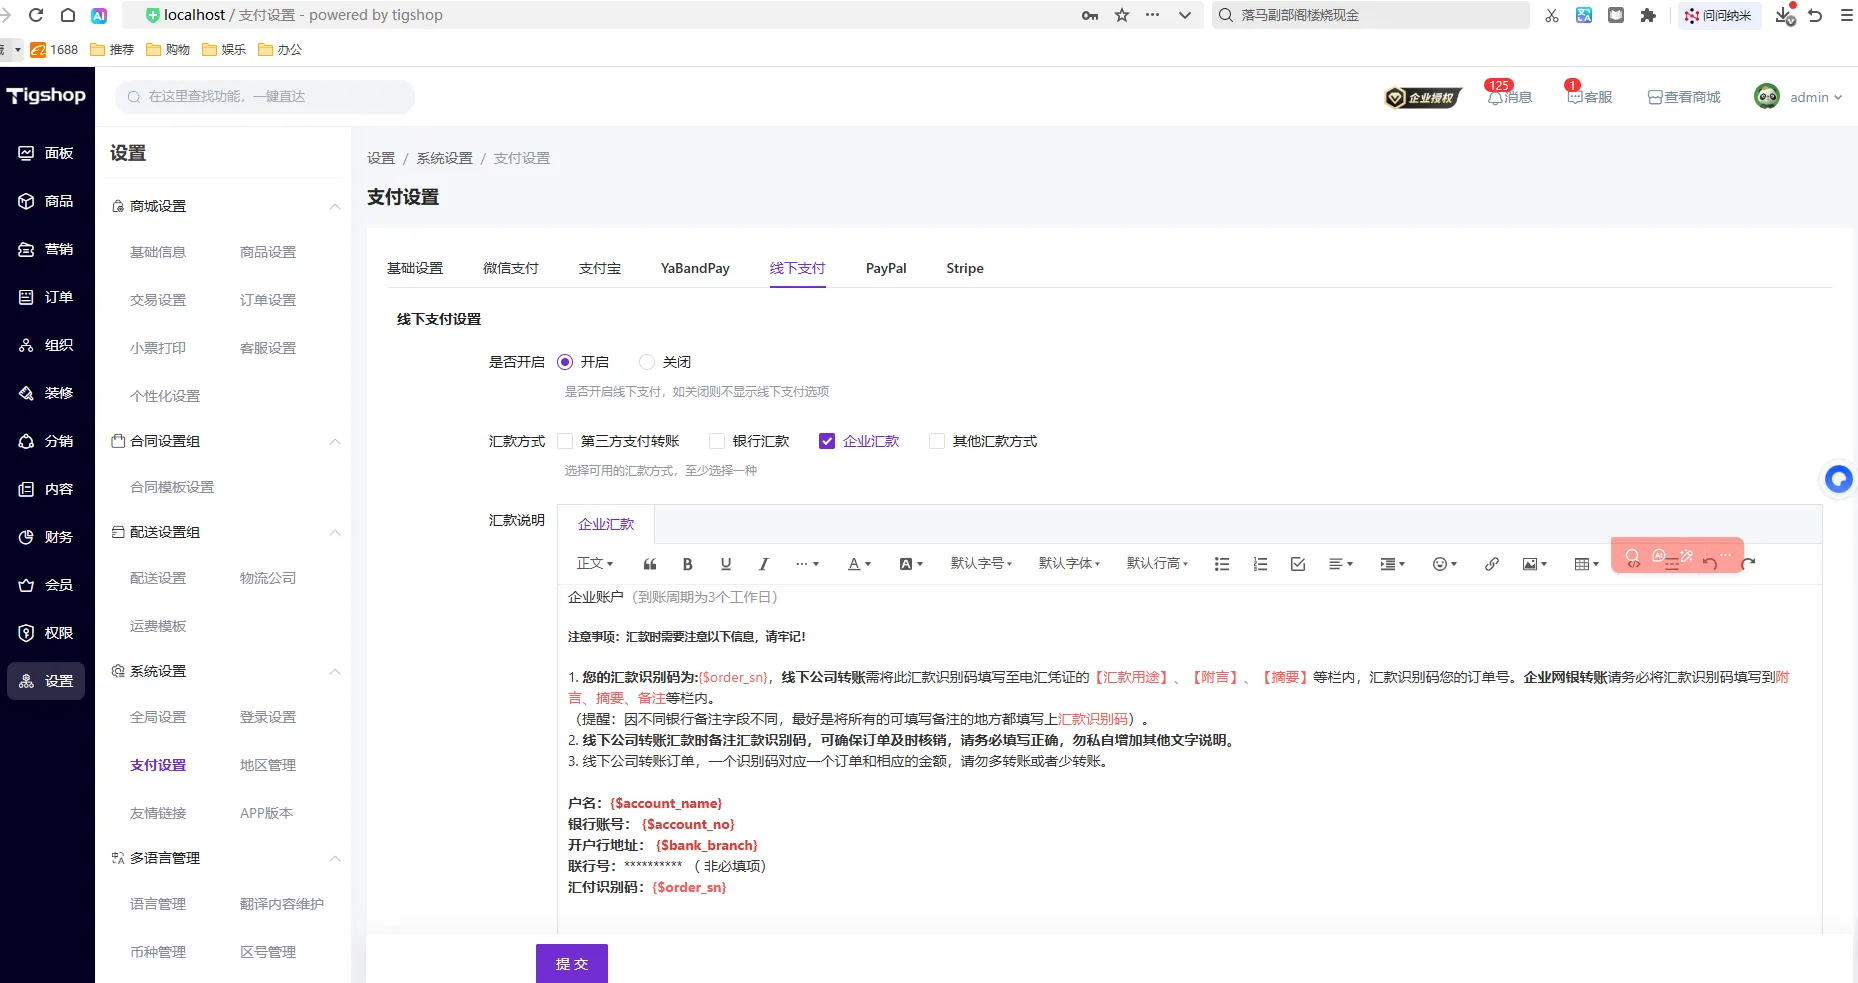Check the 银行汇款 checkbox
The height and width of the screenshot is (983, 1858).
[x=717, y=441]
